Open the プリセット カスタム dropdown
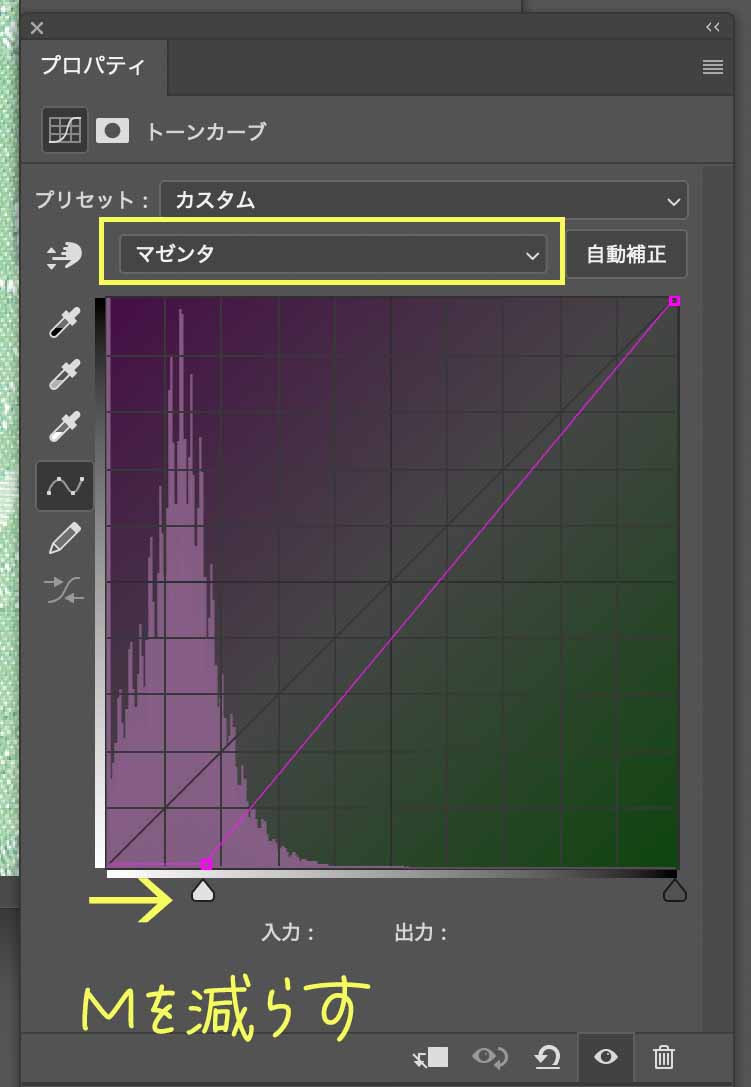Viewport: 751px width, 1087px height. click(x=423, y=200)
